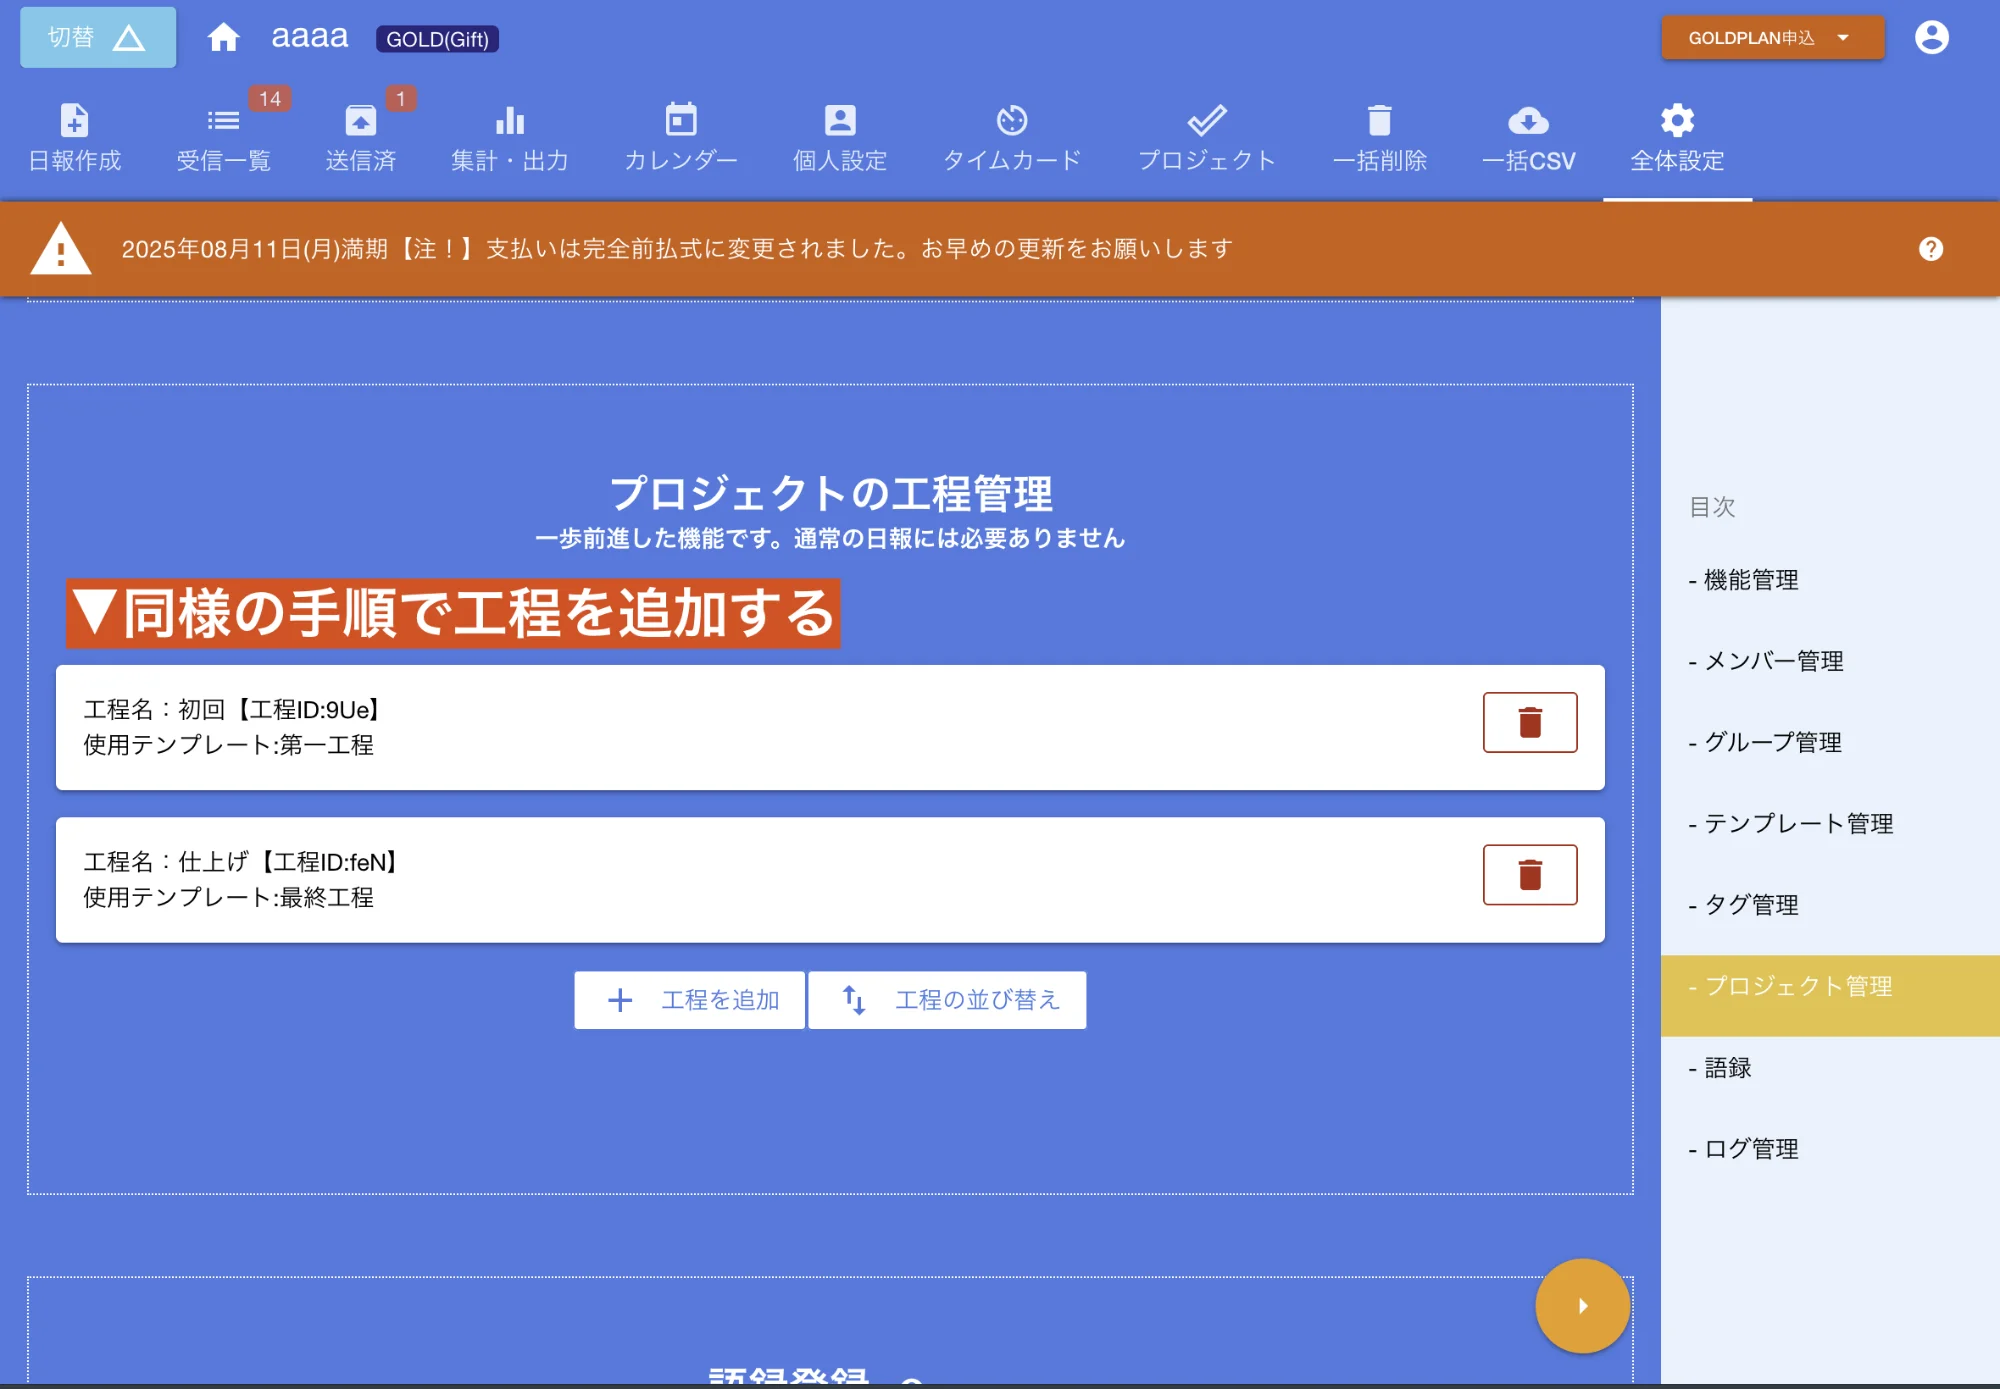Open the account profile icon
The image size is (2000, 1389).
point(1931,37)
